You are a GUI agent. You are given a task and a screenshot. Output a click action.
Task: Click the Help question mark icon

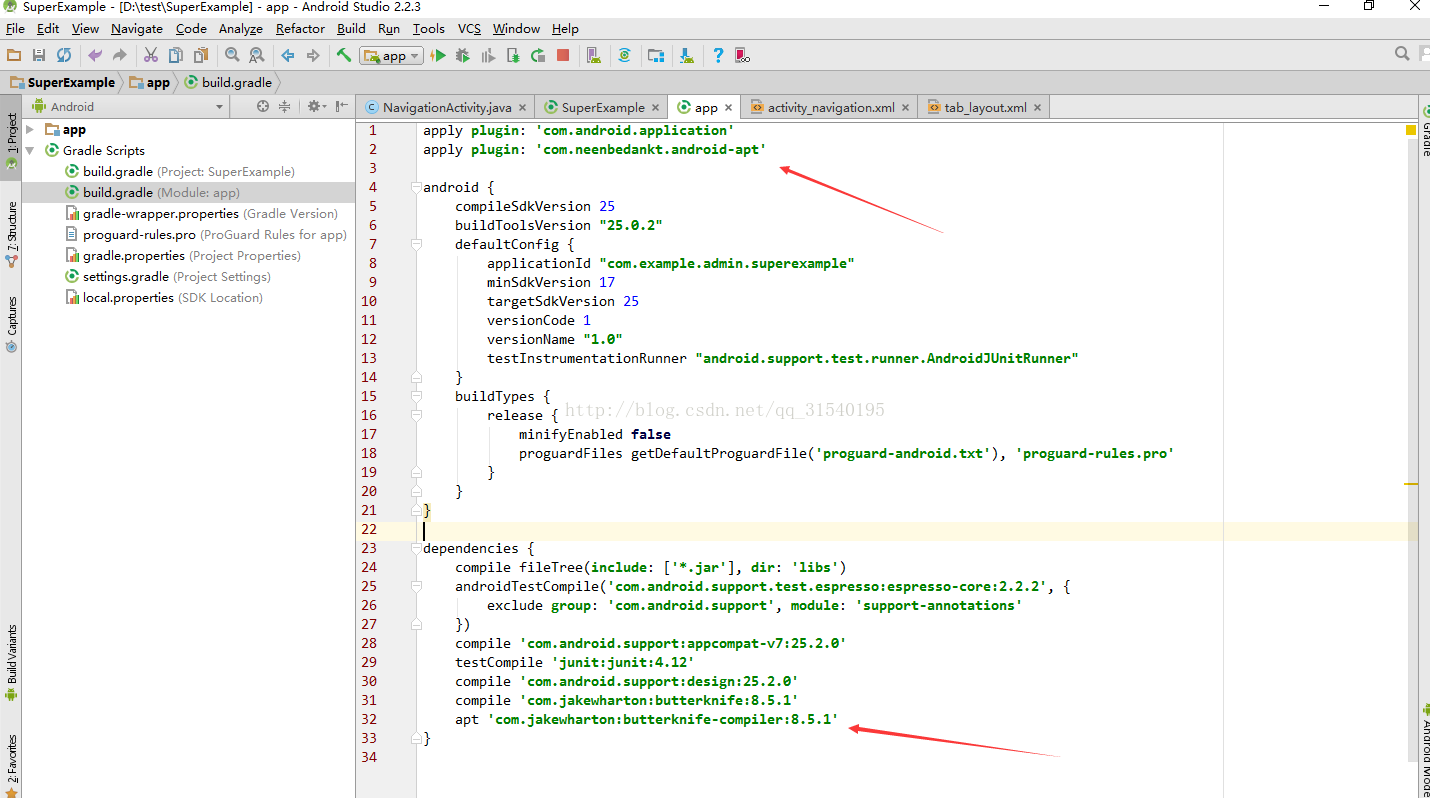[718, 56]
